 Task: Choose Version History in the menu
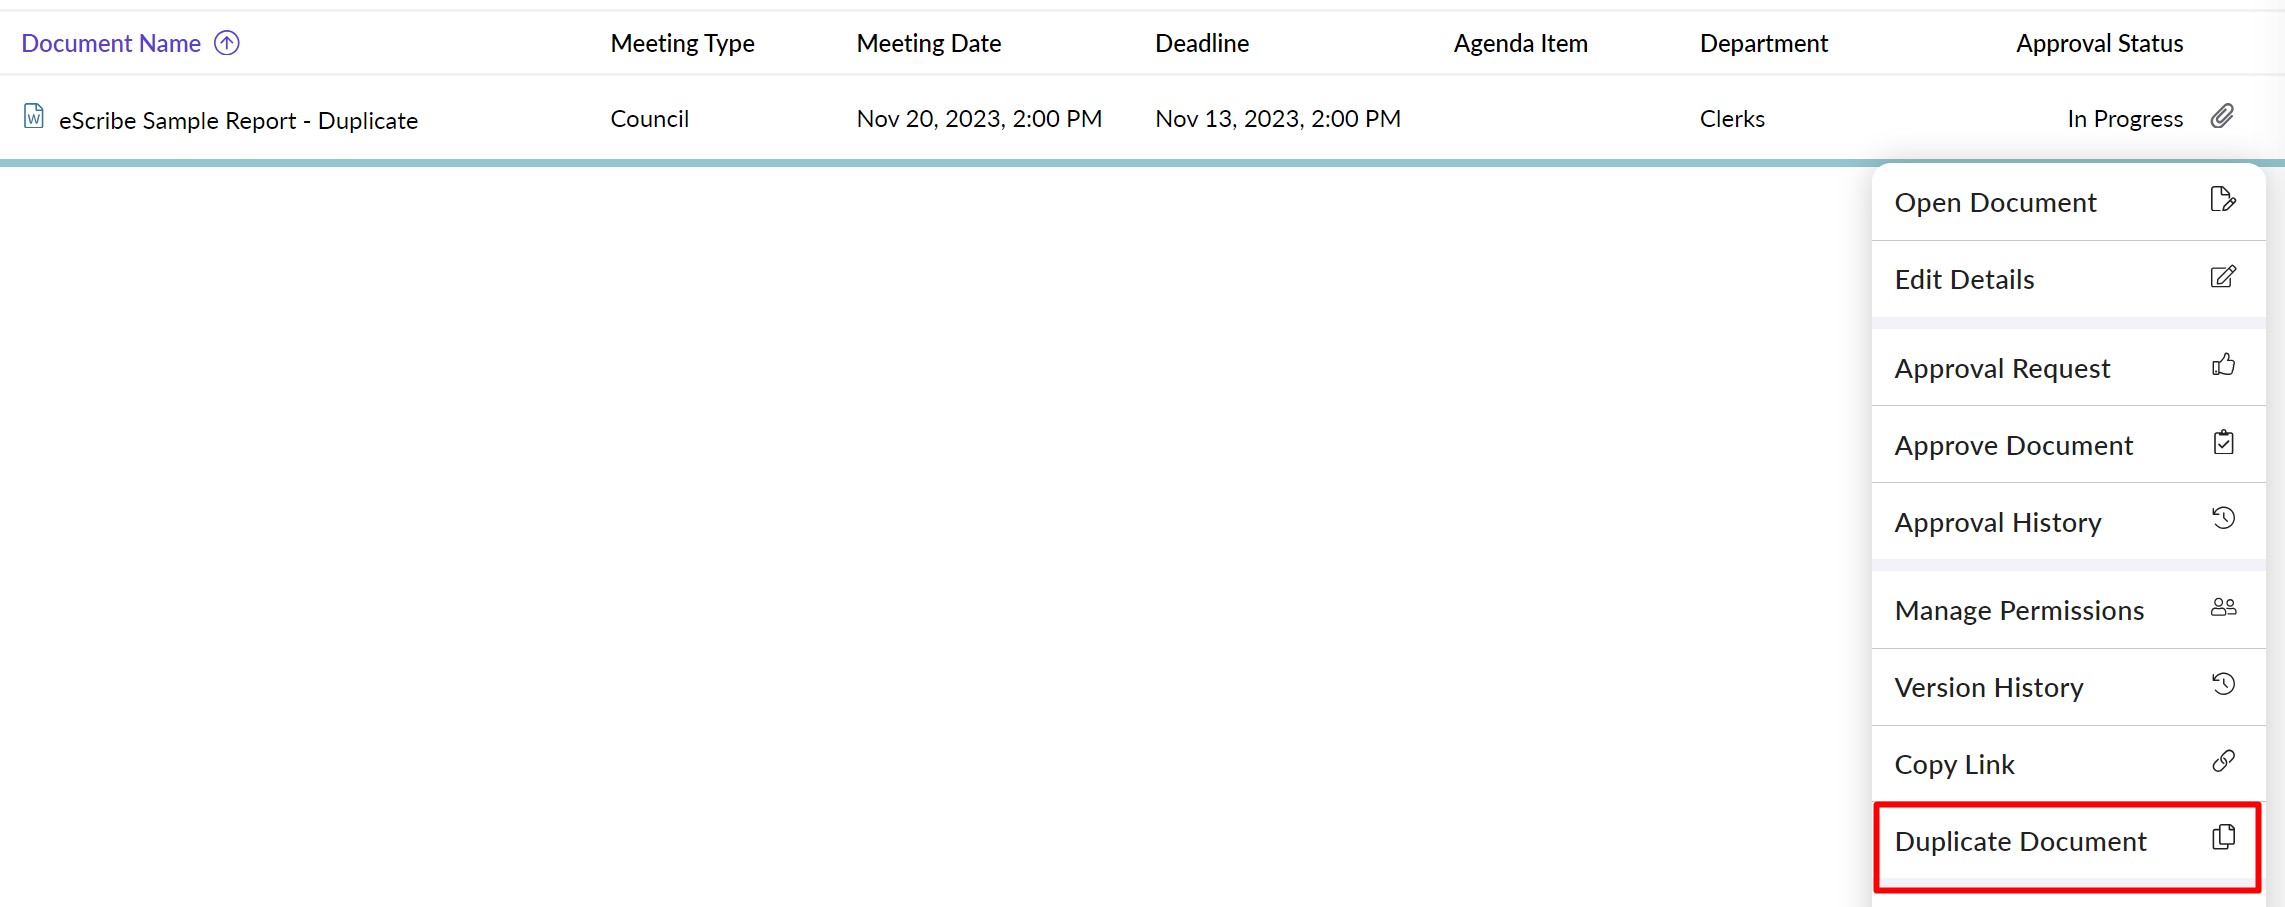pos(1988,688)
